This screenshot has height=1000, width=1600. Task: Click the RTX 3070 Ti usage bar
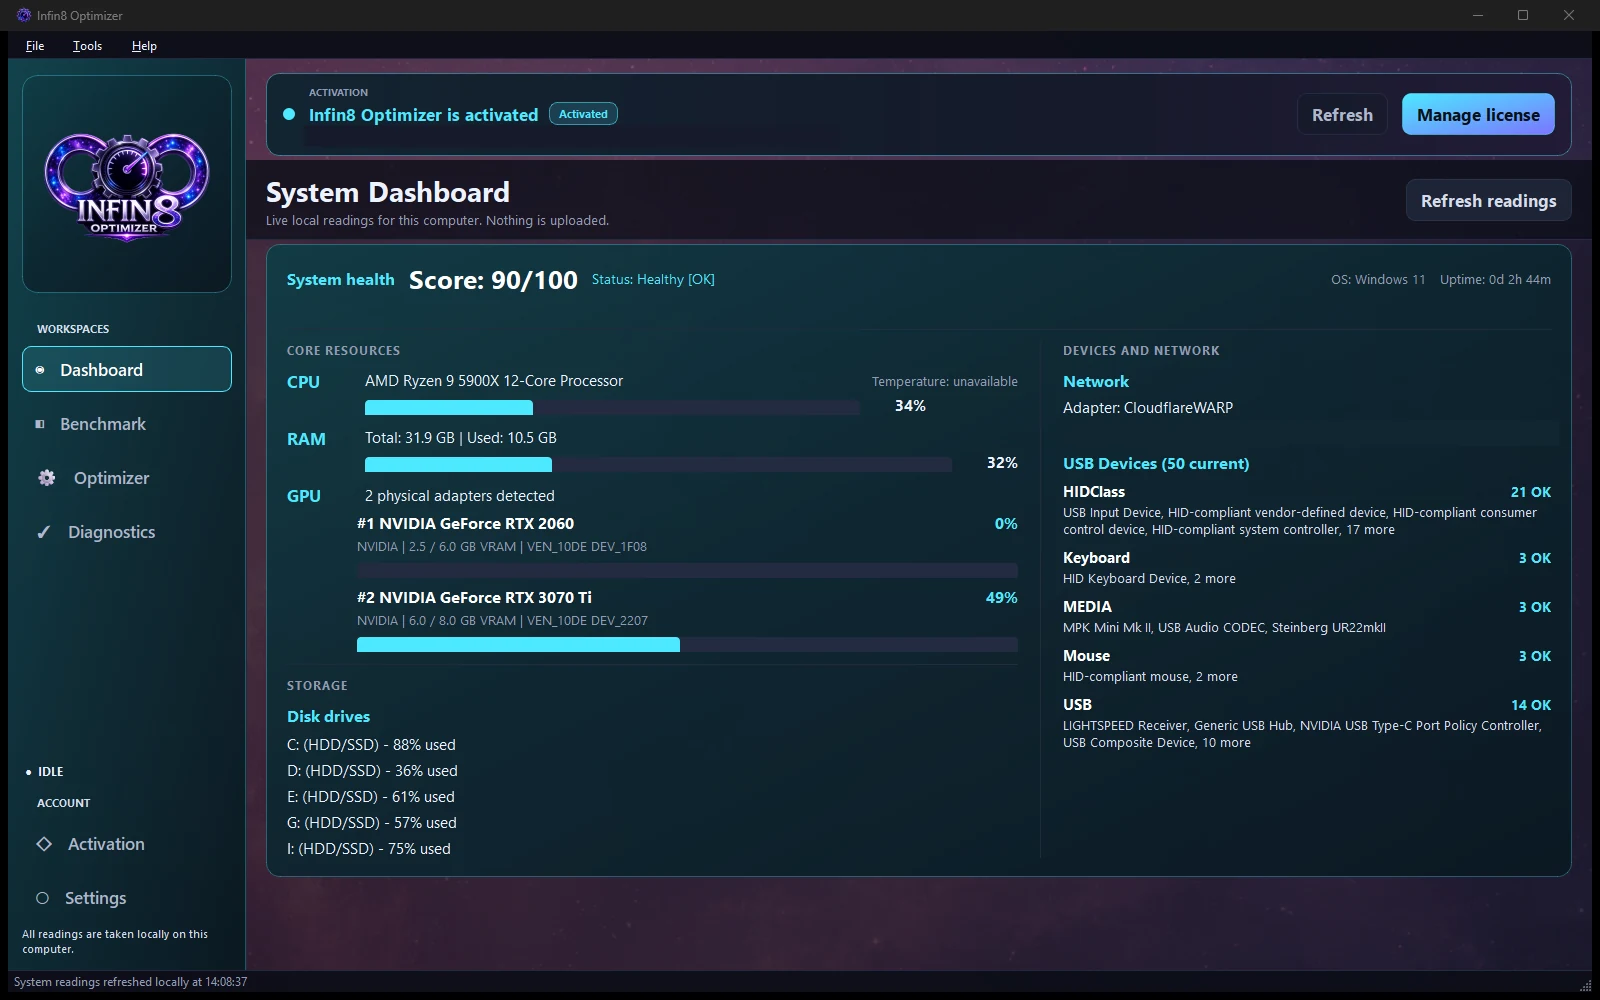pyautogui.click(x=687, y=645)
